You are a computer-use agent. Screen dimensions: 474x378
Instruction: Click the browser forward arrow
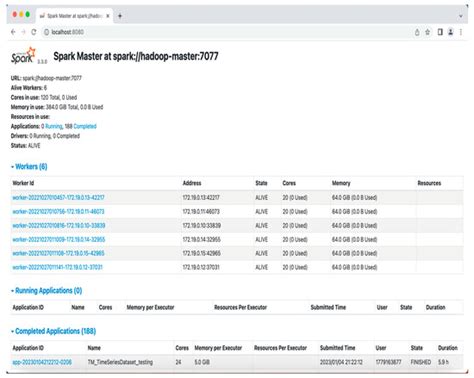tap(23, 32)
